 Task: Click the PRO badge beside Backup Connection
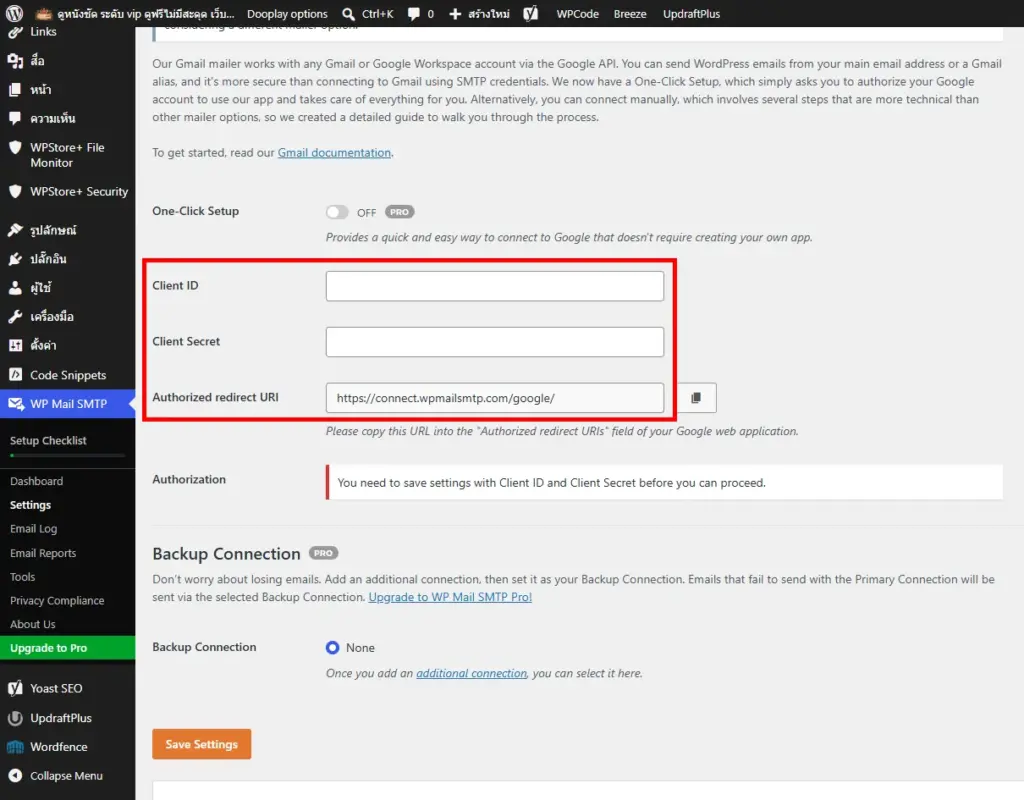[x=323, y=553]
